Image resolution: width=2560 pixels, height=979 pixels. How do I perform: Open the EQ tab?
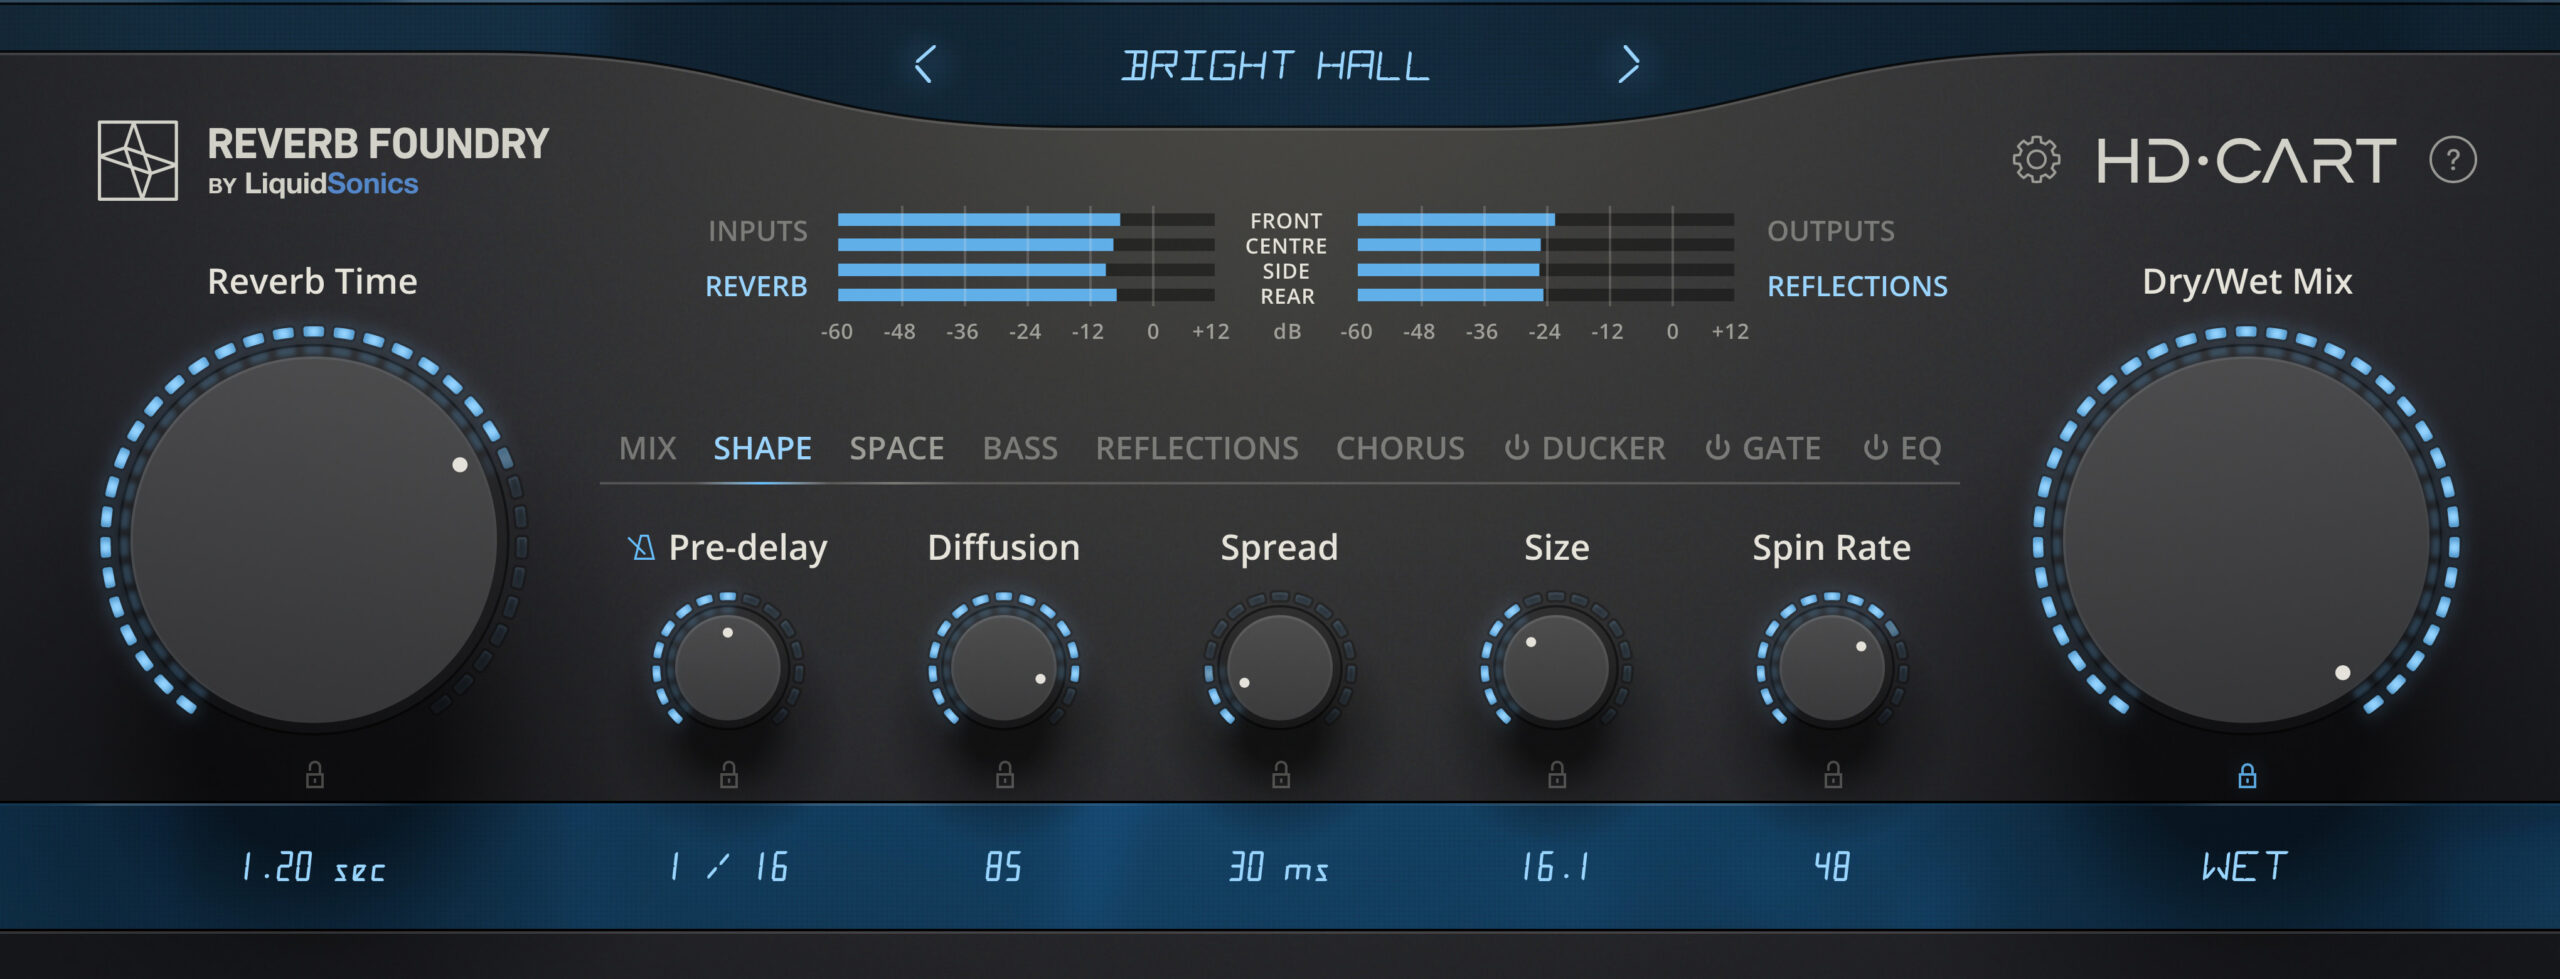pyautogui.click(x=1921, y=448)
